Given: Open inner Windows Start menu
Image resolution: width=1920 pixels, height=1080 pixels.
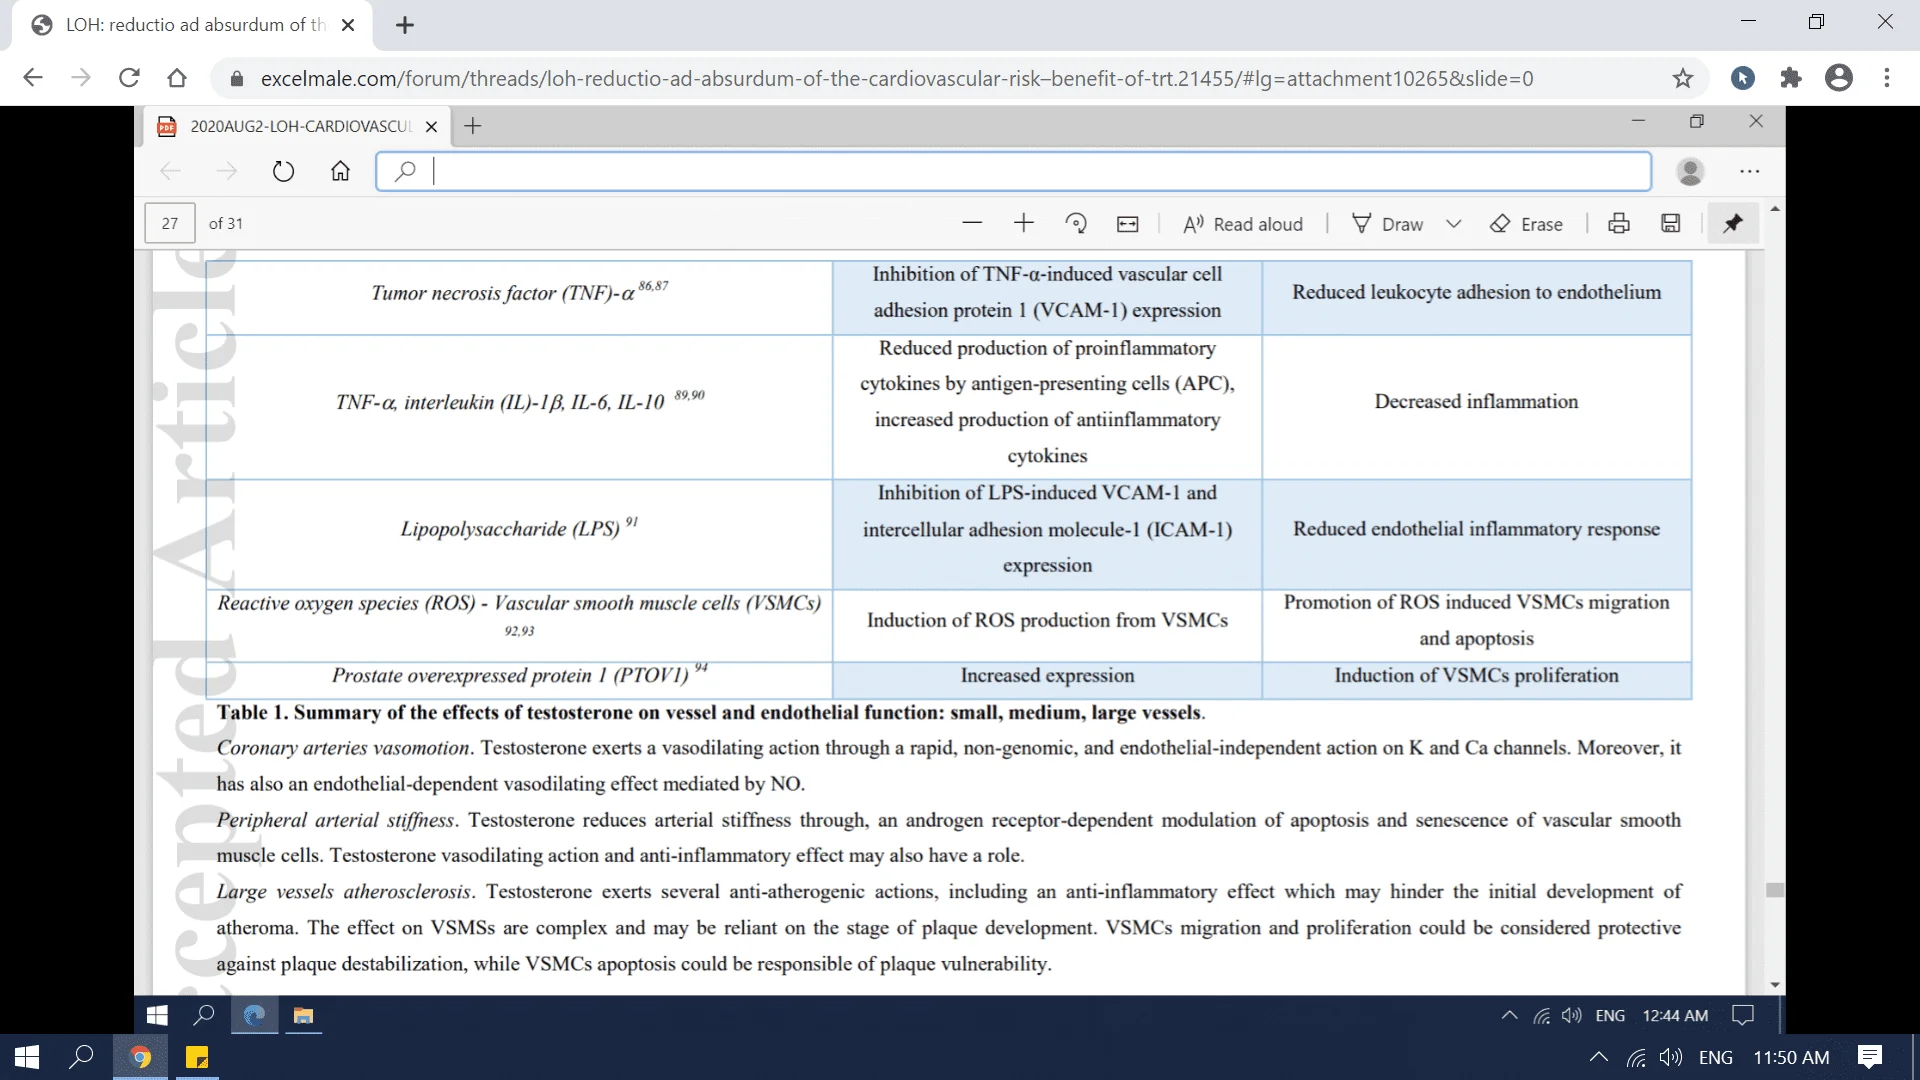Looking at the screenshot, I should [157, 1016].
